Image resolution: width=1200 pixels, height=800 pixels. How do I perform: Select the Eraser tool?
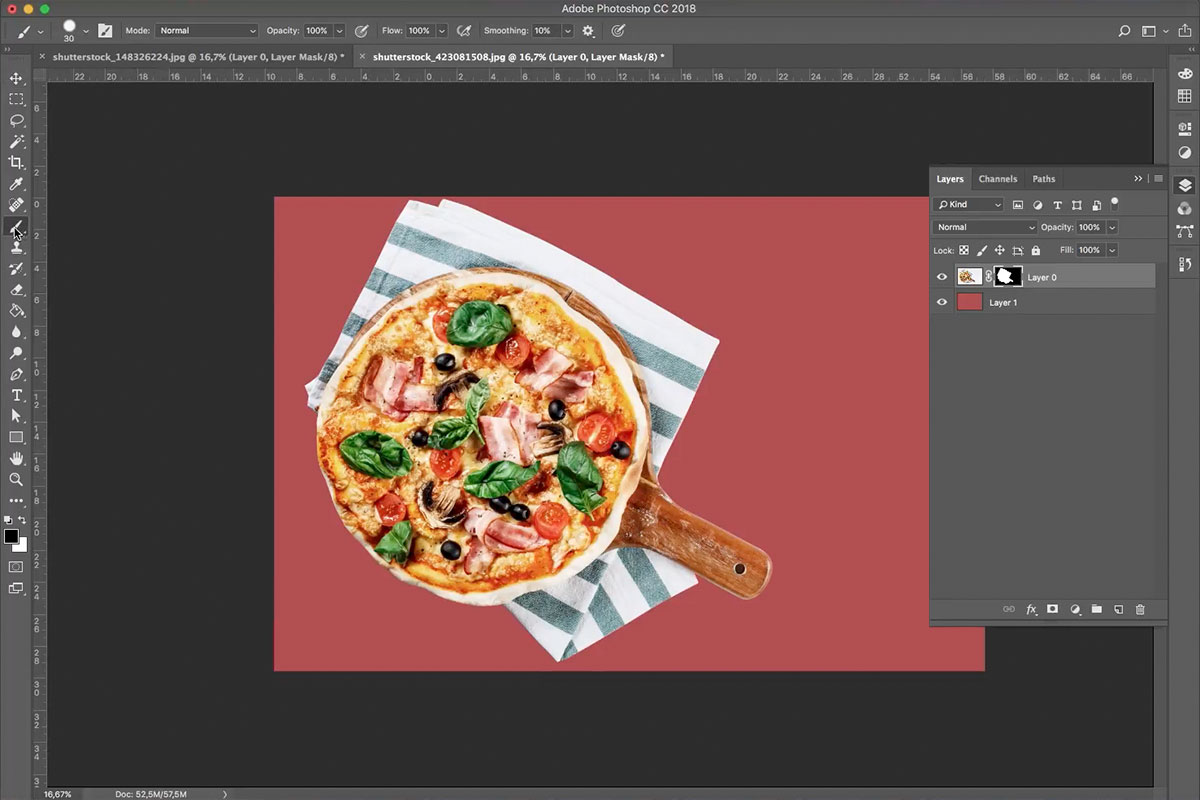14,290
